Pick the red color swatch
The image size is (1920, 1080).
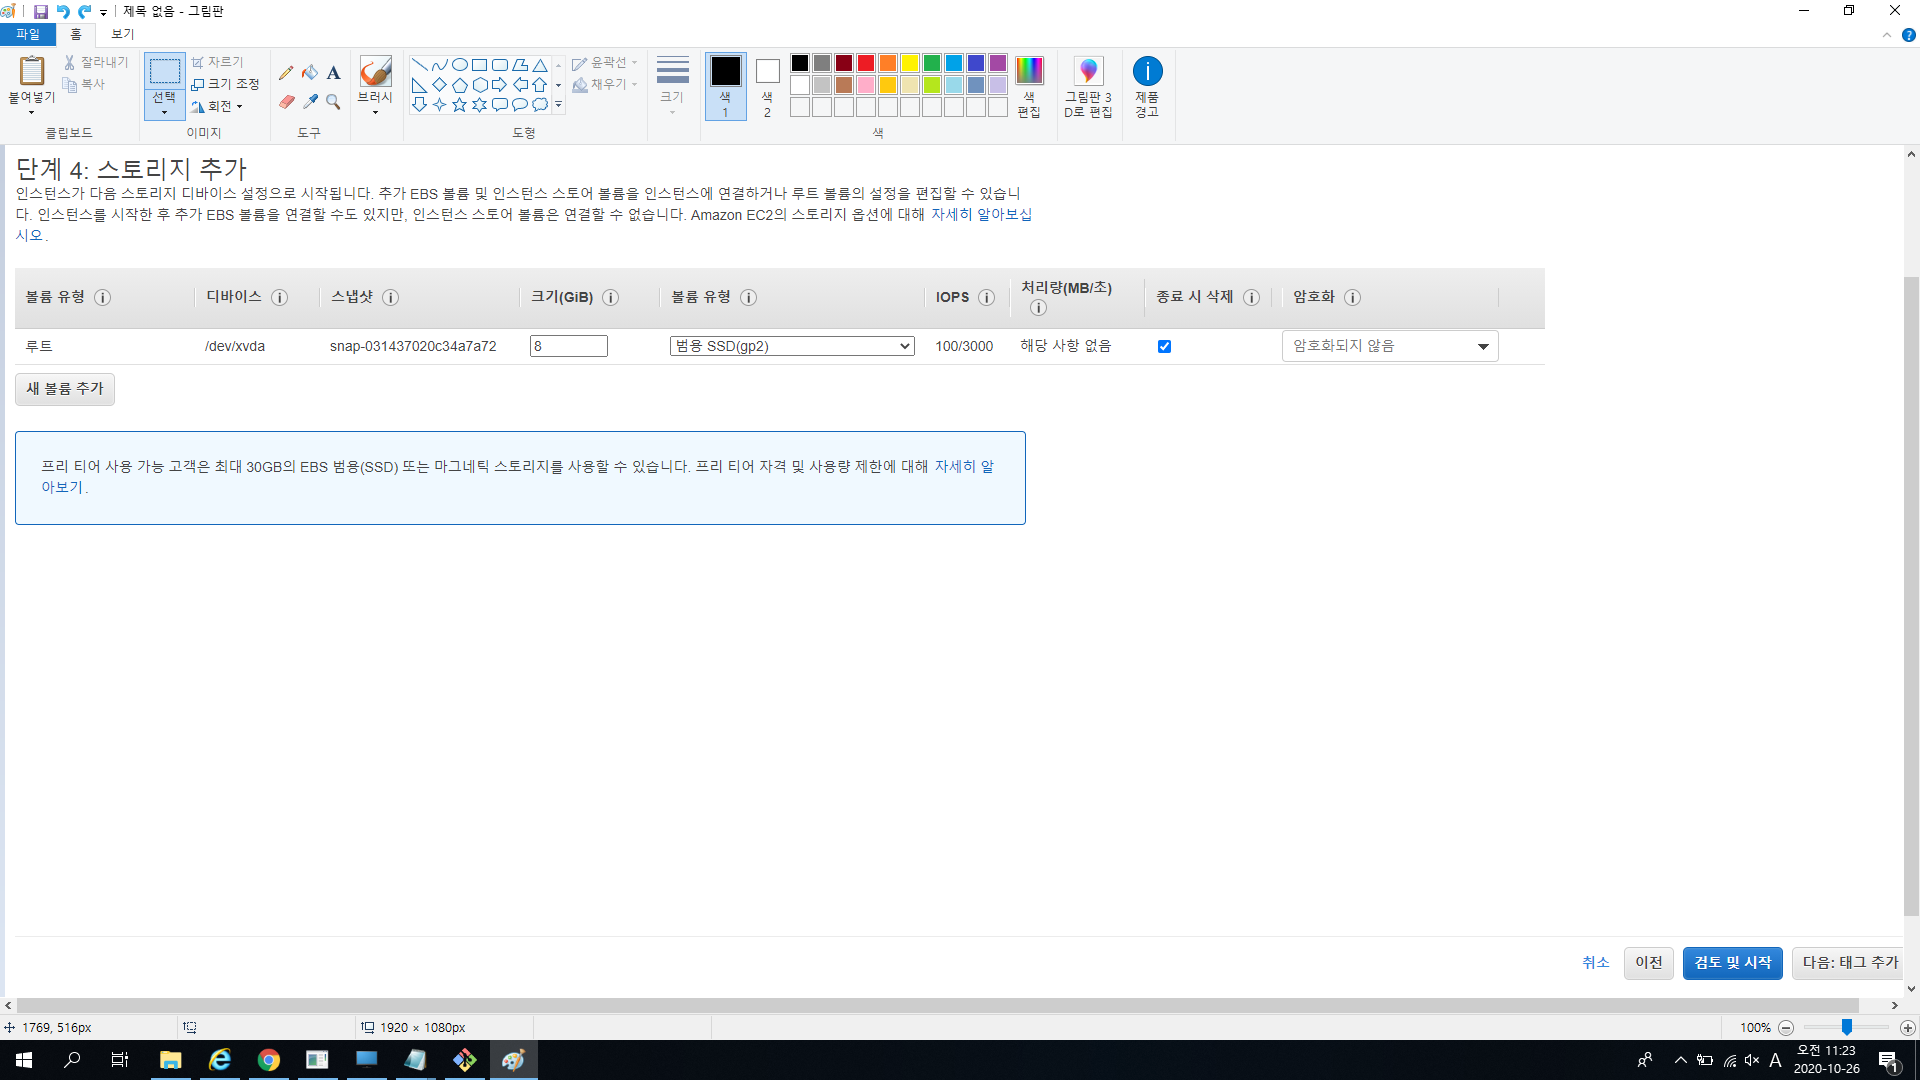point(866,63)
